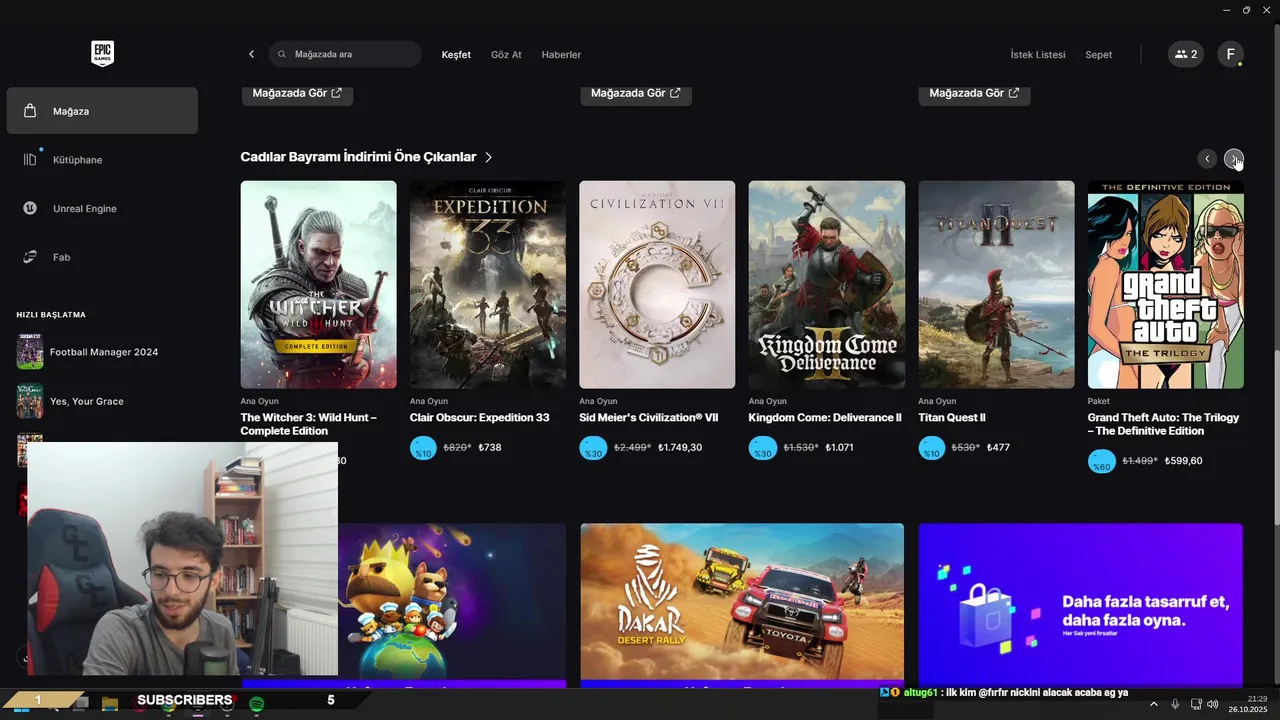Open the Dakar Desert Rally banner
The height and width of the screenshot is (720, 1280).
[742, 605]
